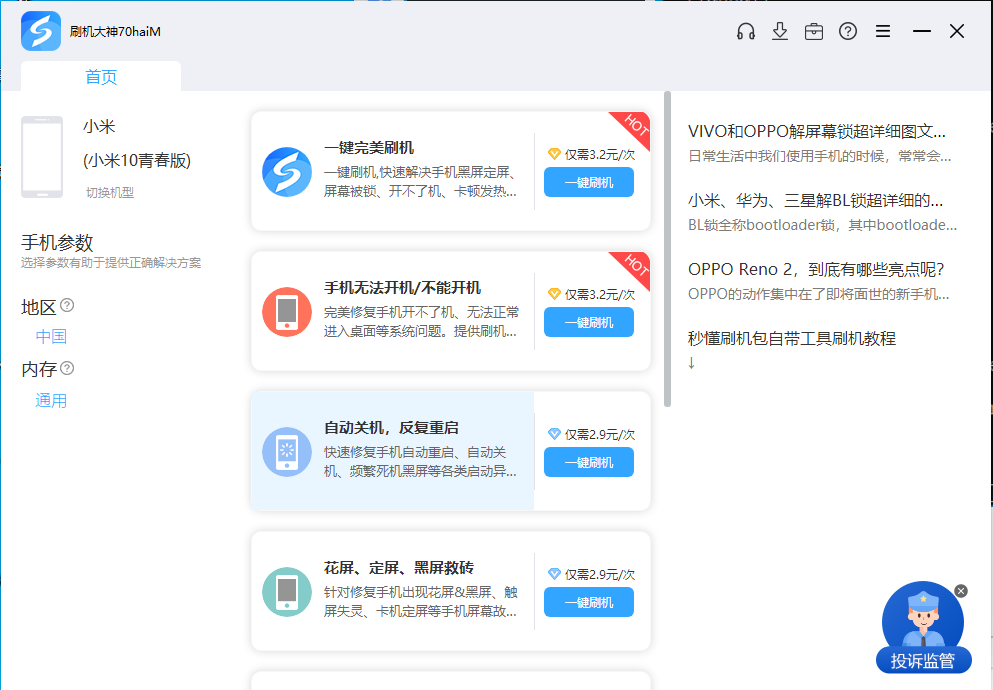Click gold diamond icon in 手机无法开机 card
Viewport: 993px width, 690px height.
point(554,294)
